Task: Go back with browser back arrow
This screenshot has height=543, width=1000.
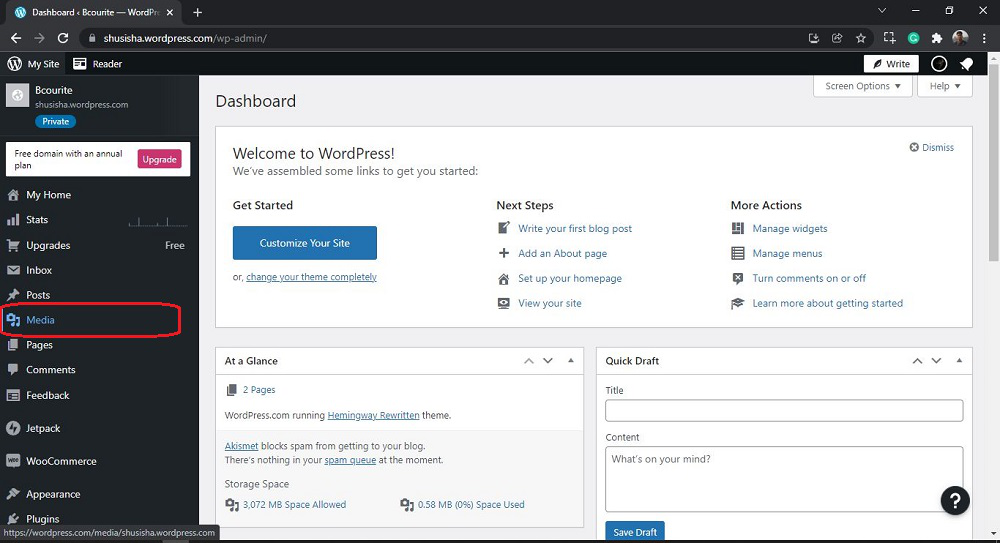Action: click(16, 38)
